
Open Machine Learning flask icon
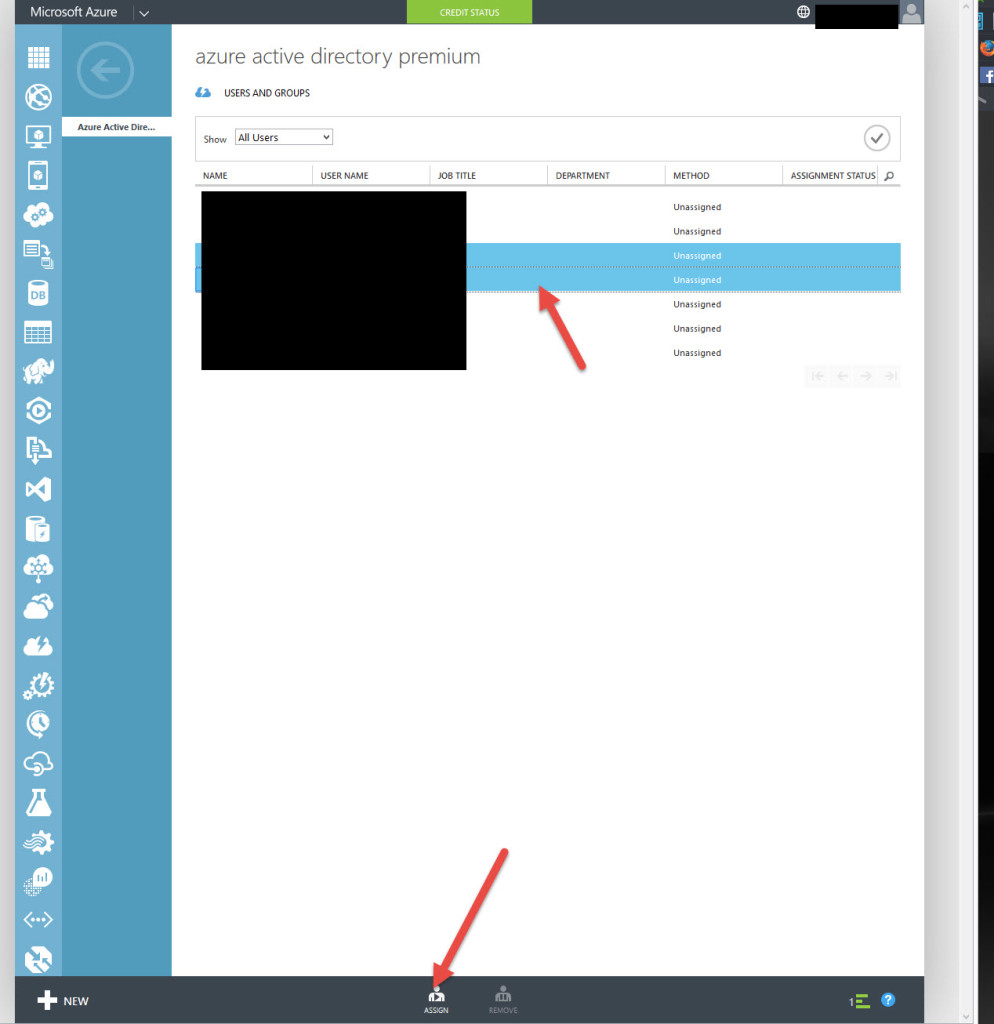38,802
